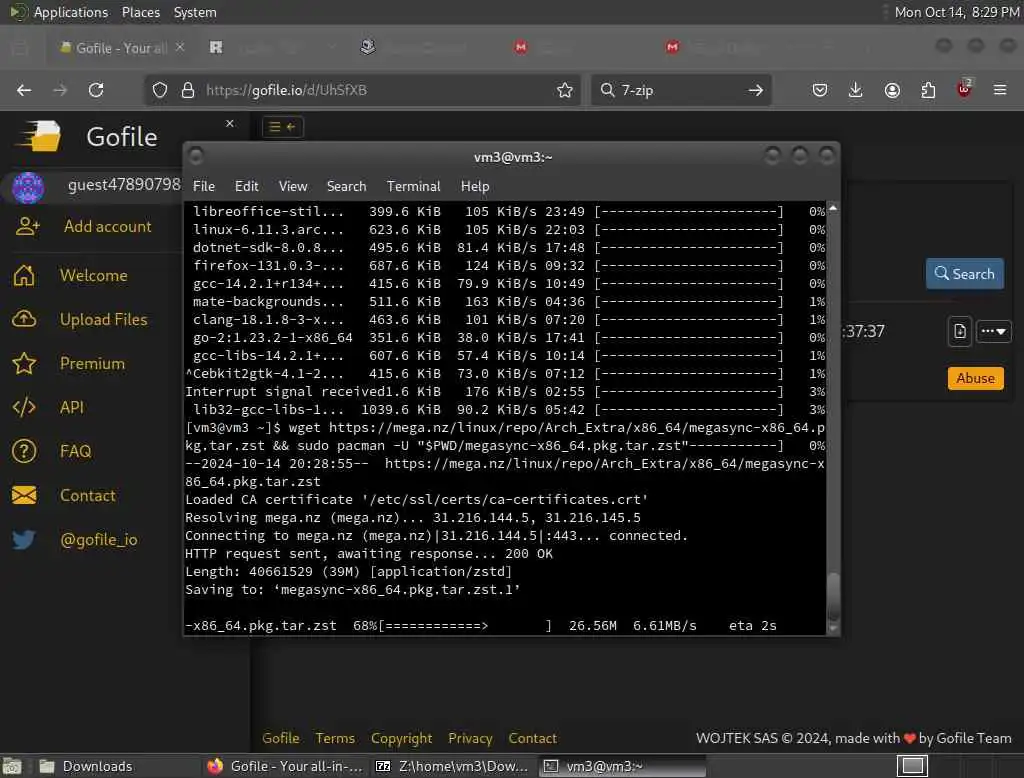Screen dimensions: 1024x778
Task: Open the footer Terms link
Action: tap(335, 738)
